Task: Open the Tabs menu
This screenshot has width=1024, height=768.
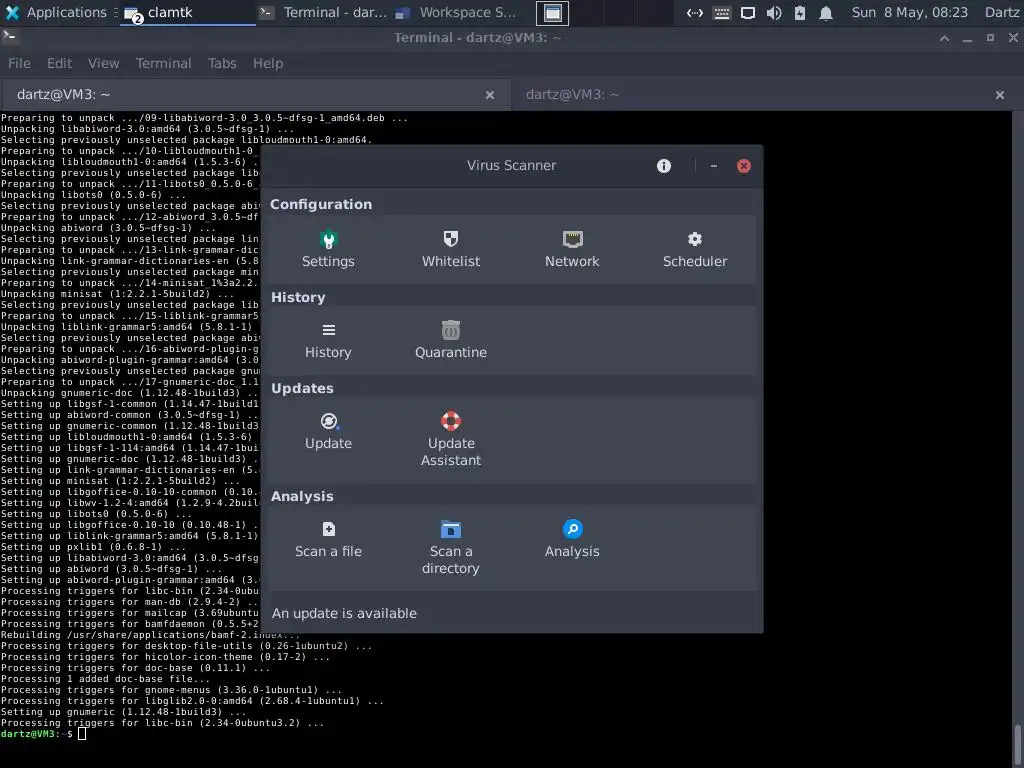Action: click(x=222, y=63)
